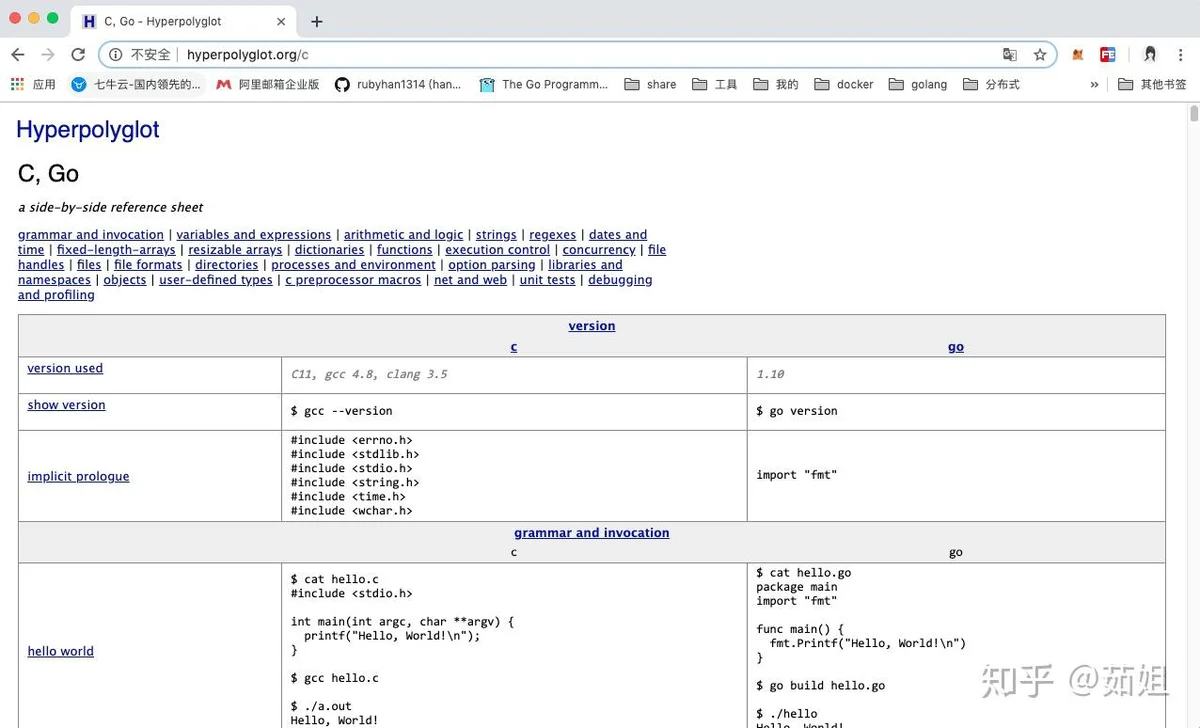Go to the strings section link

tap(496, 235)
